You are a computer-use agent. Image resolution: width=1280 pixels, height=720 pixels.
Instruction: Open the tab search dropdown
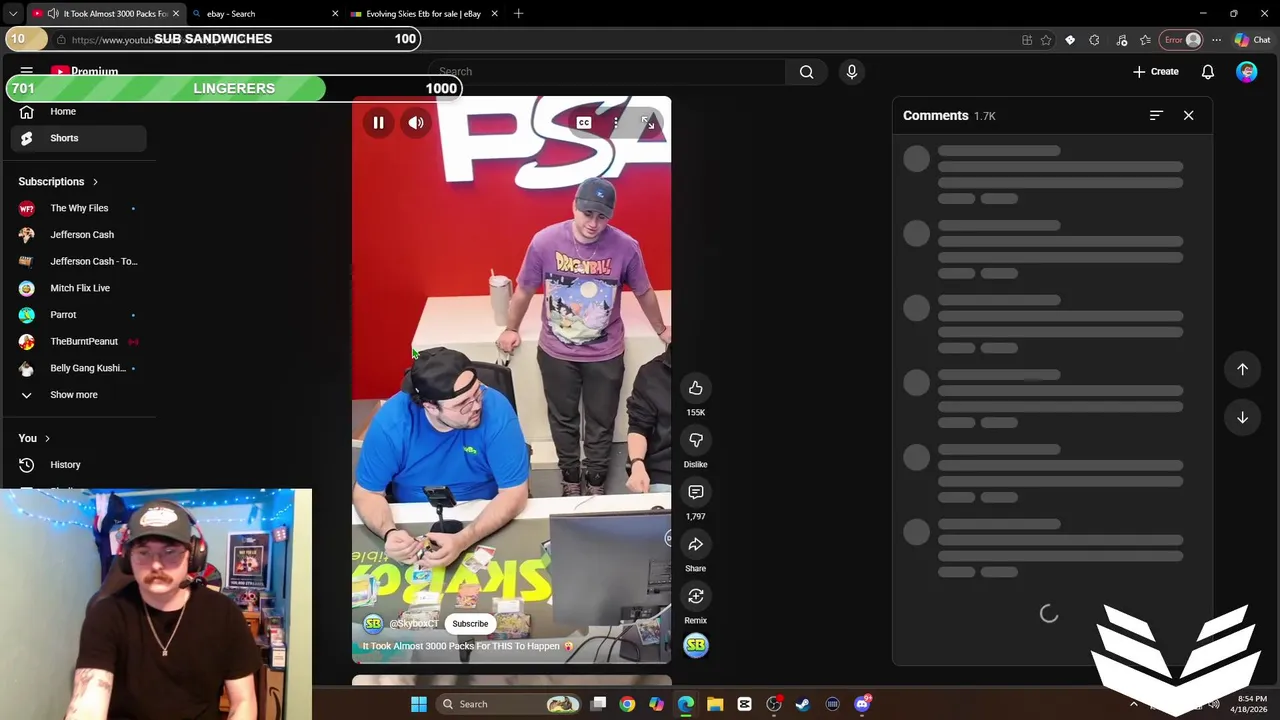pyautogui.click(x=13, y=14)
